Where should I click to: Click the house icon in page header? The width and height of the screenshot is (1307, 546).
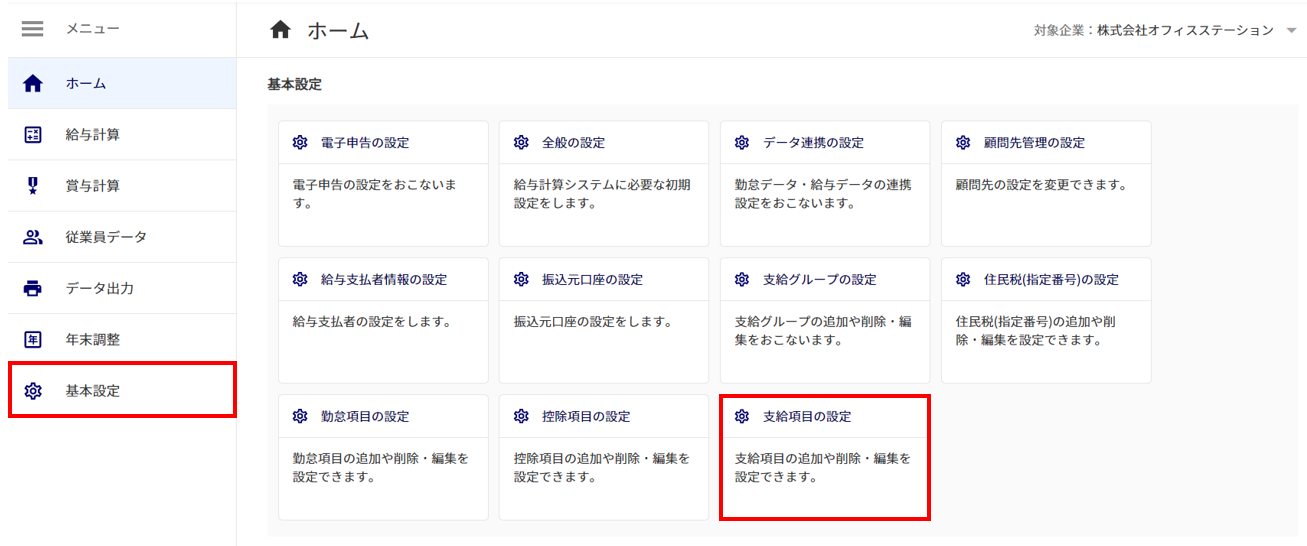(281, 30)
